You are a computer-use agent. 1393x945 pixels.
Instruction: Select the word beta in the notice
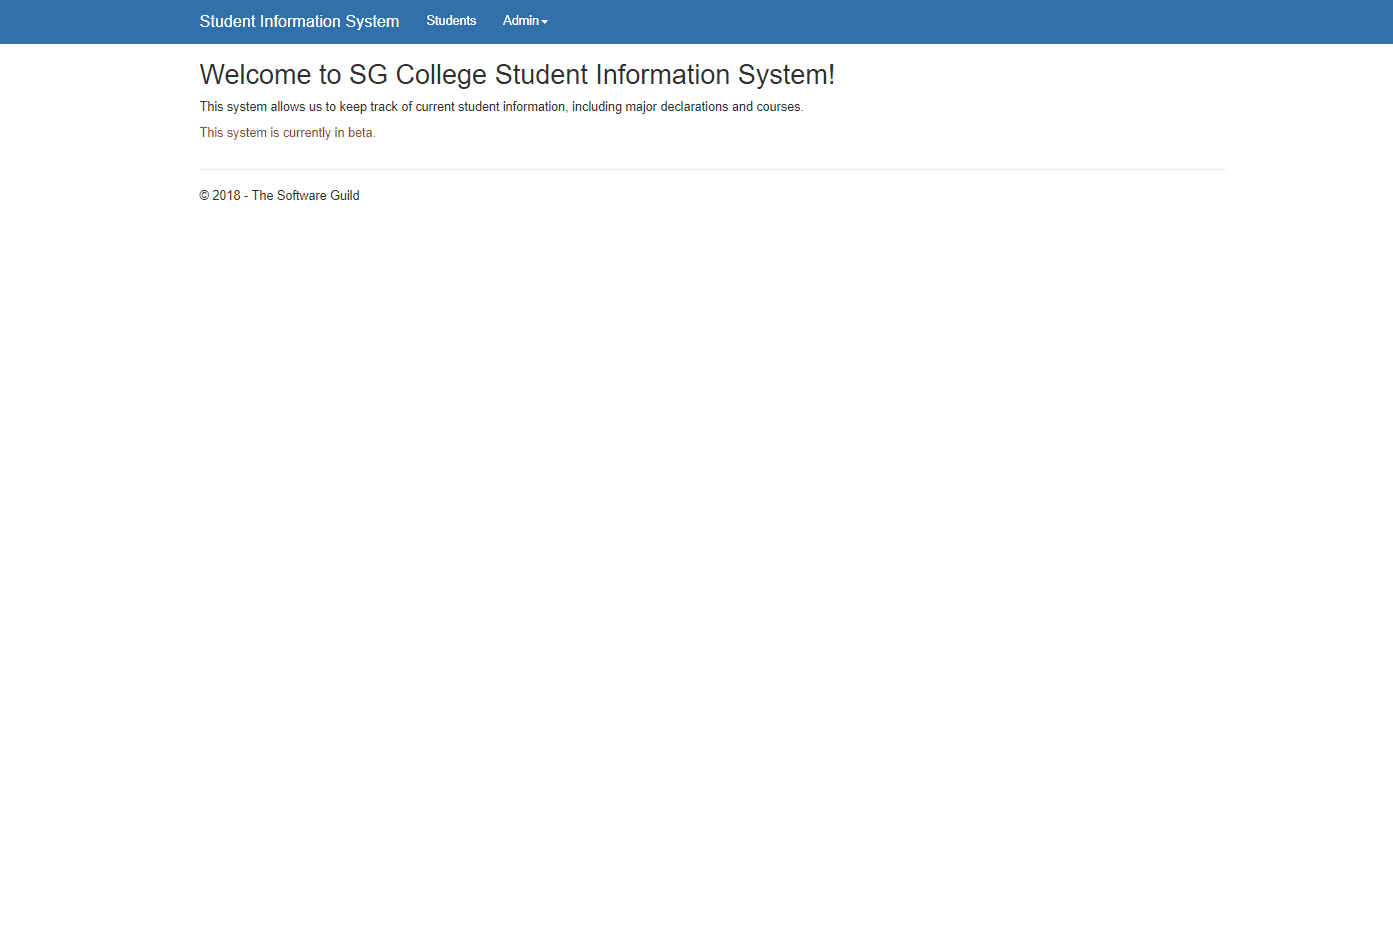click(x=360, y=133)
